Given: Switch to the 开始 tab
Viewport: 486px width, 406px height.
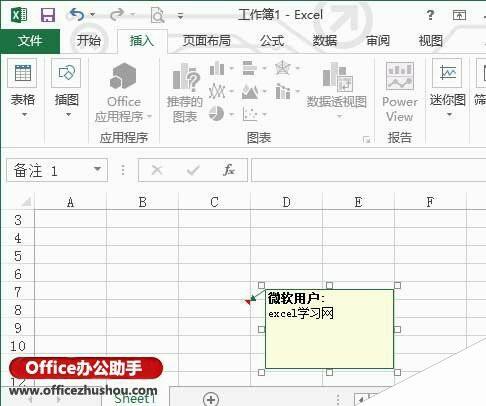Looking at the screenshot, I should [89, 41].
